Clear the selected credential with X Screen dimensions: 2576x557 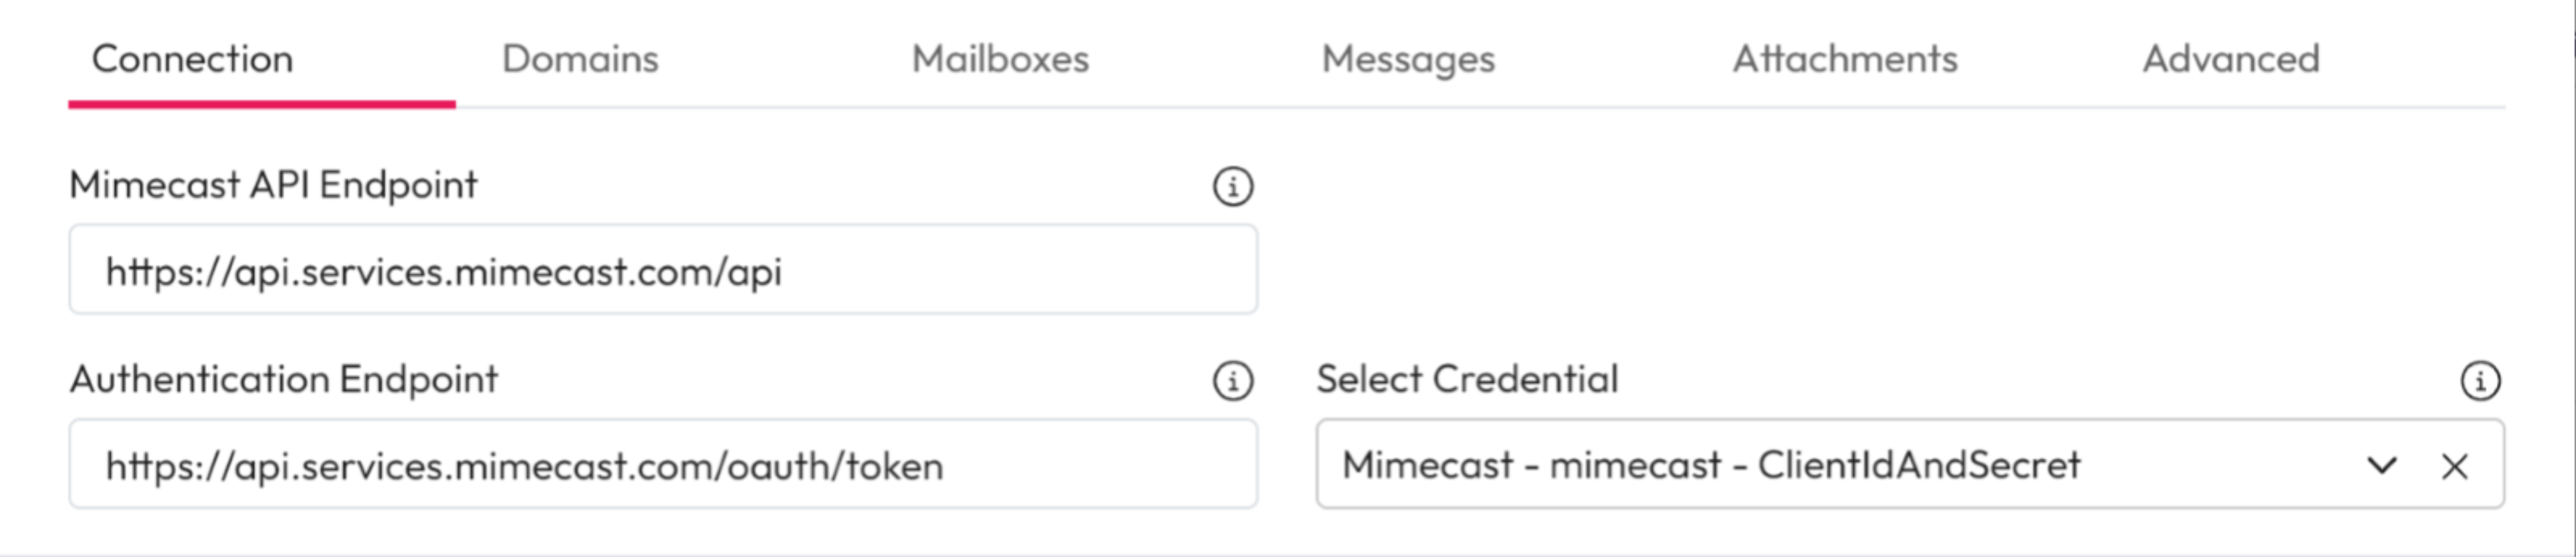coord(2454,466)
